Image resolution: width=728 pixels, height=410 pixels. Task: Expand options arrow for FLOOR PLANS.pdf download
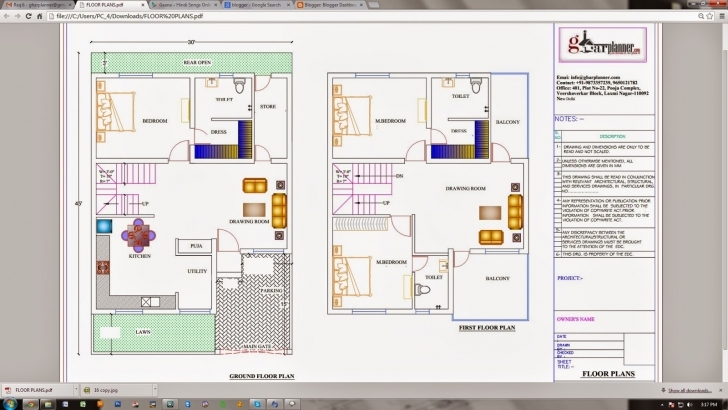[76, 390]
